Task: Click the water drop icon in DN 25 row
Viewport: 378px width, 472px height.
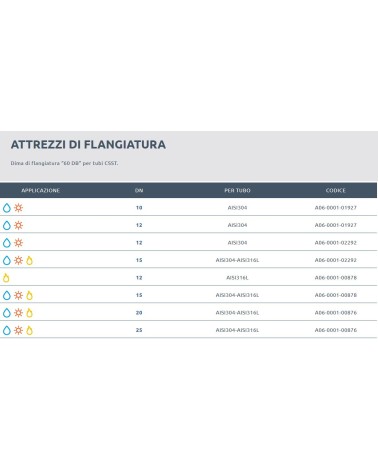Action: 7,330
